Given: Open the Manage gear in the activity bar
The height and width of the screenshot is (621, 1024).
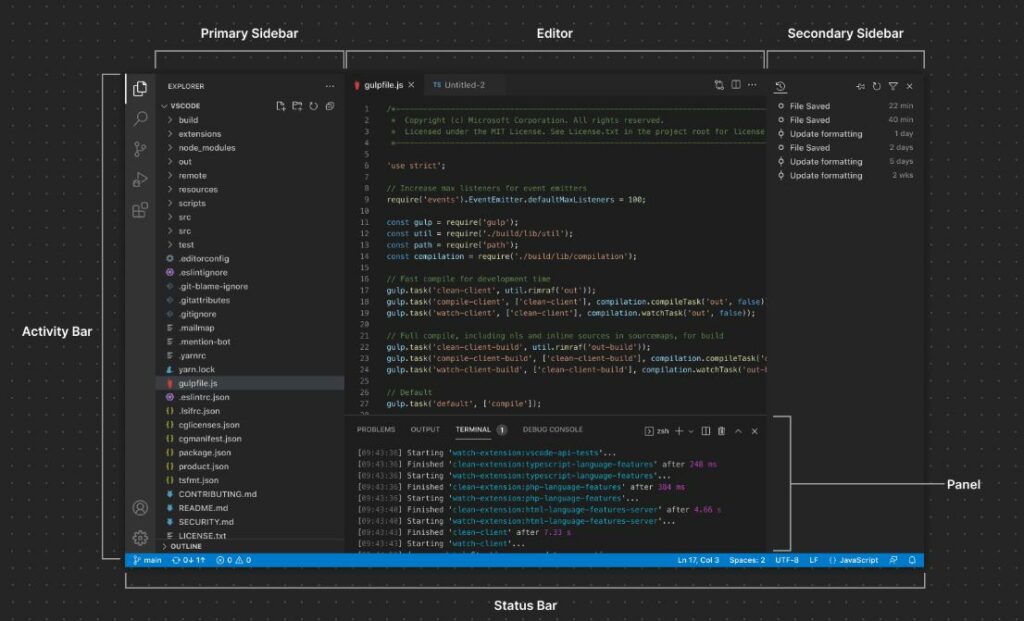Looking at the screenshot, I should [x=140, y=537].
